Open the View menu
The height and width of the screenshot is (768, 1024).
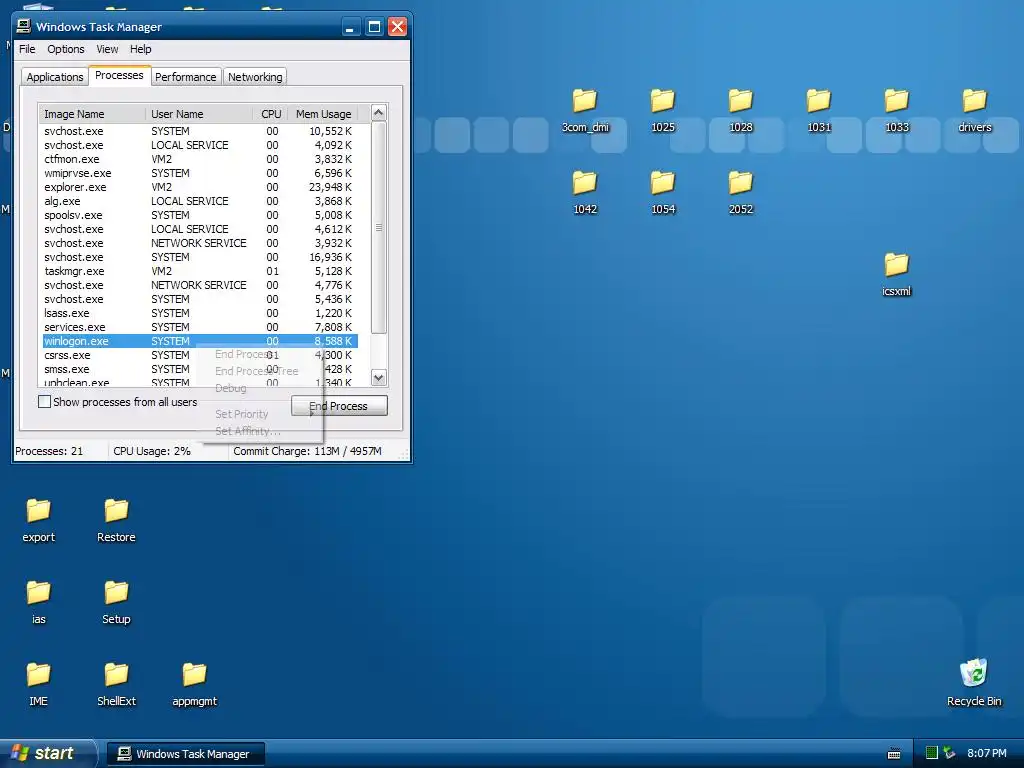[107, 49]
